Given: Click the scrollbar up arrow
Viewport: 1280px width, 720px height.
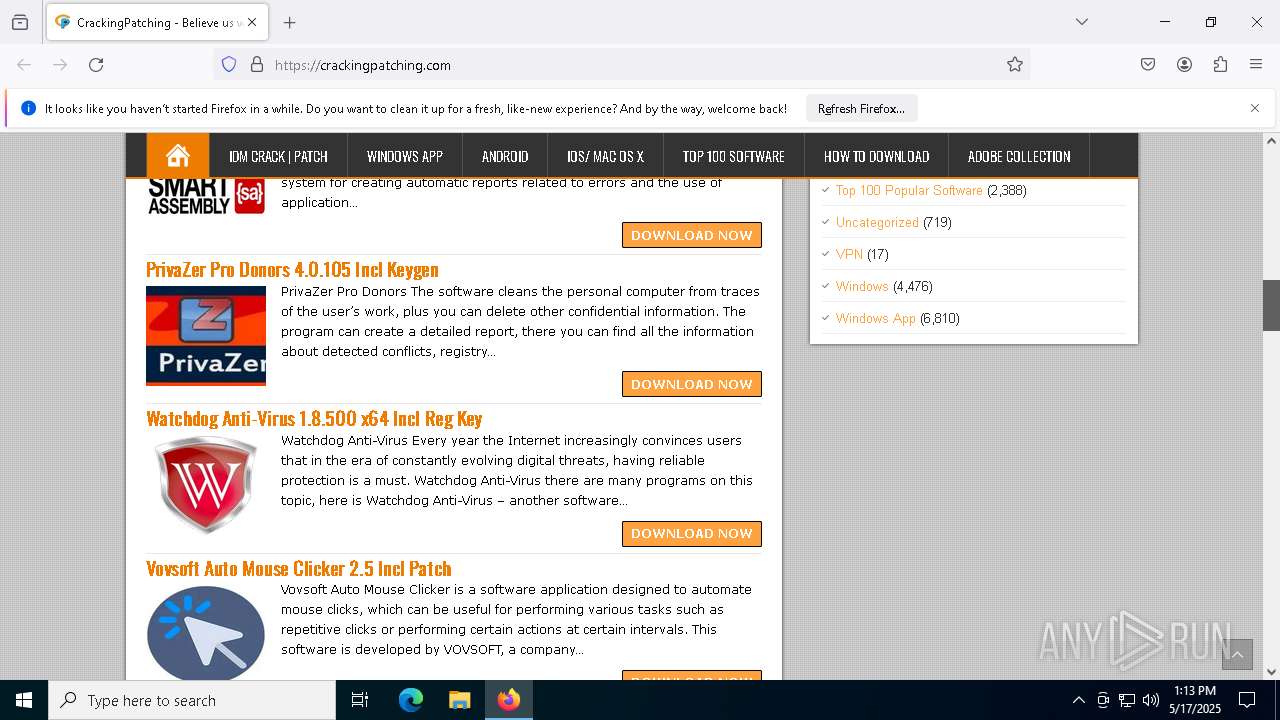Looking at the screenshot, I should [x=1271, y=141].
